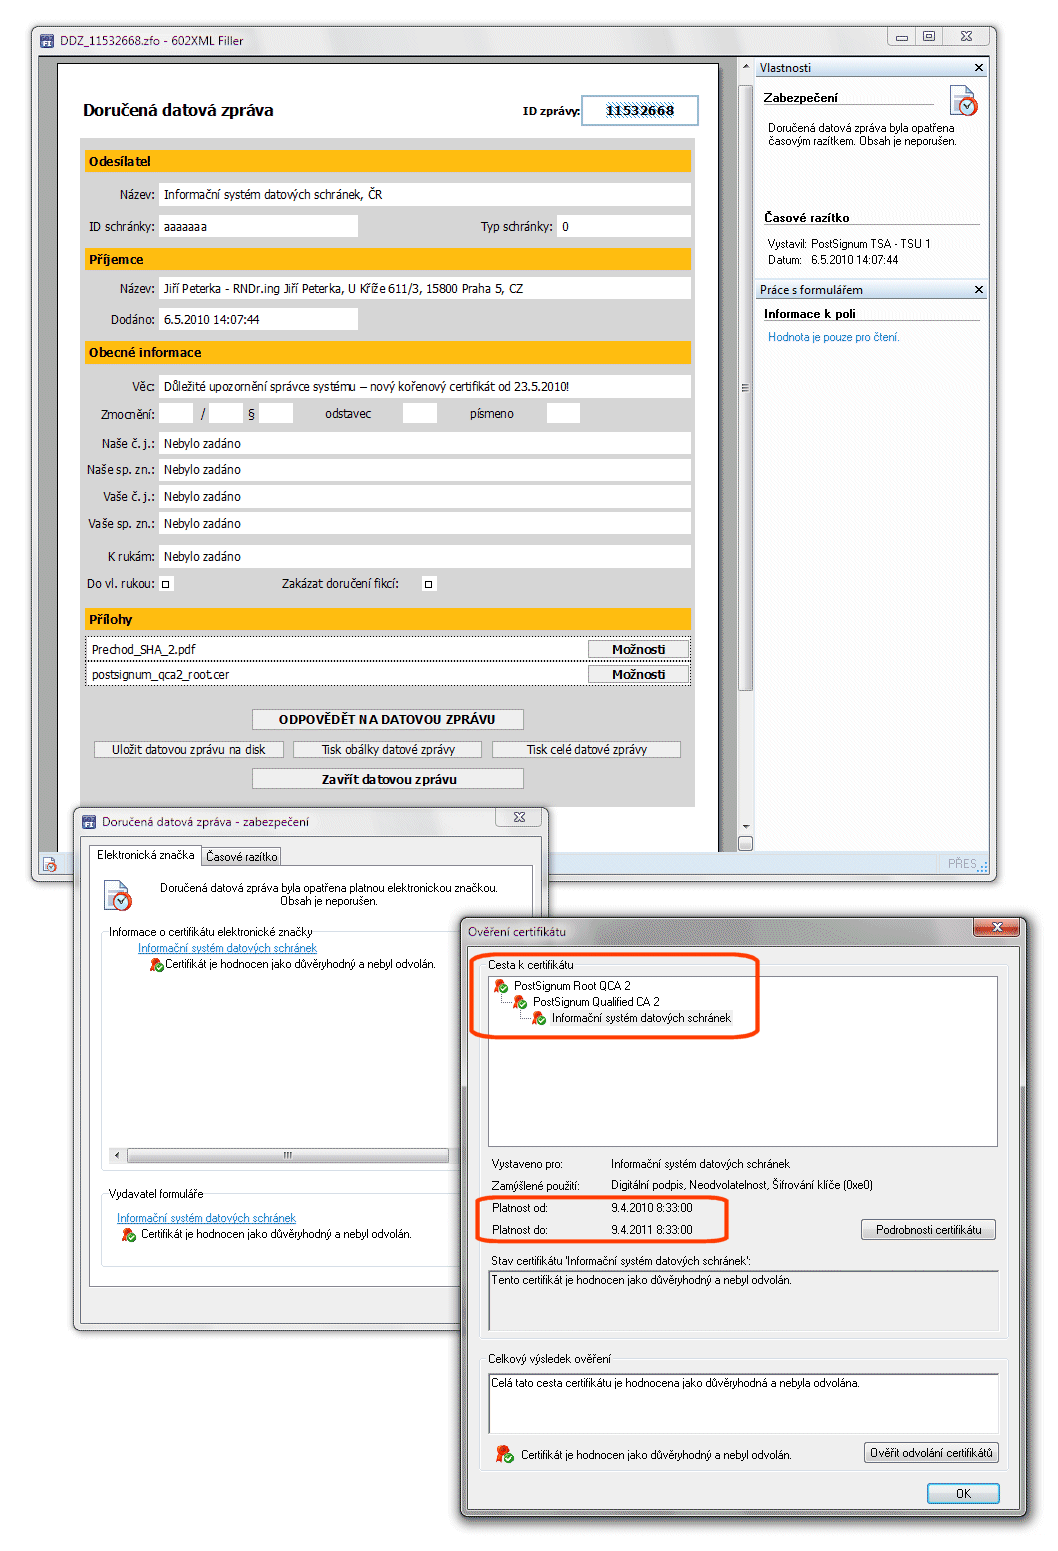Click the left arrow of the zabezpečení dialog scrollbar
The height and width of the screenshot is (1551, 1058).
[x=117, y=1155]
